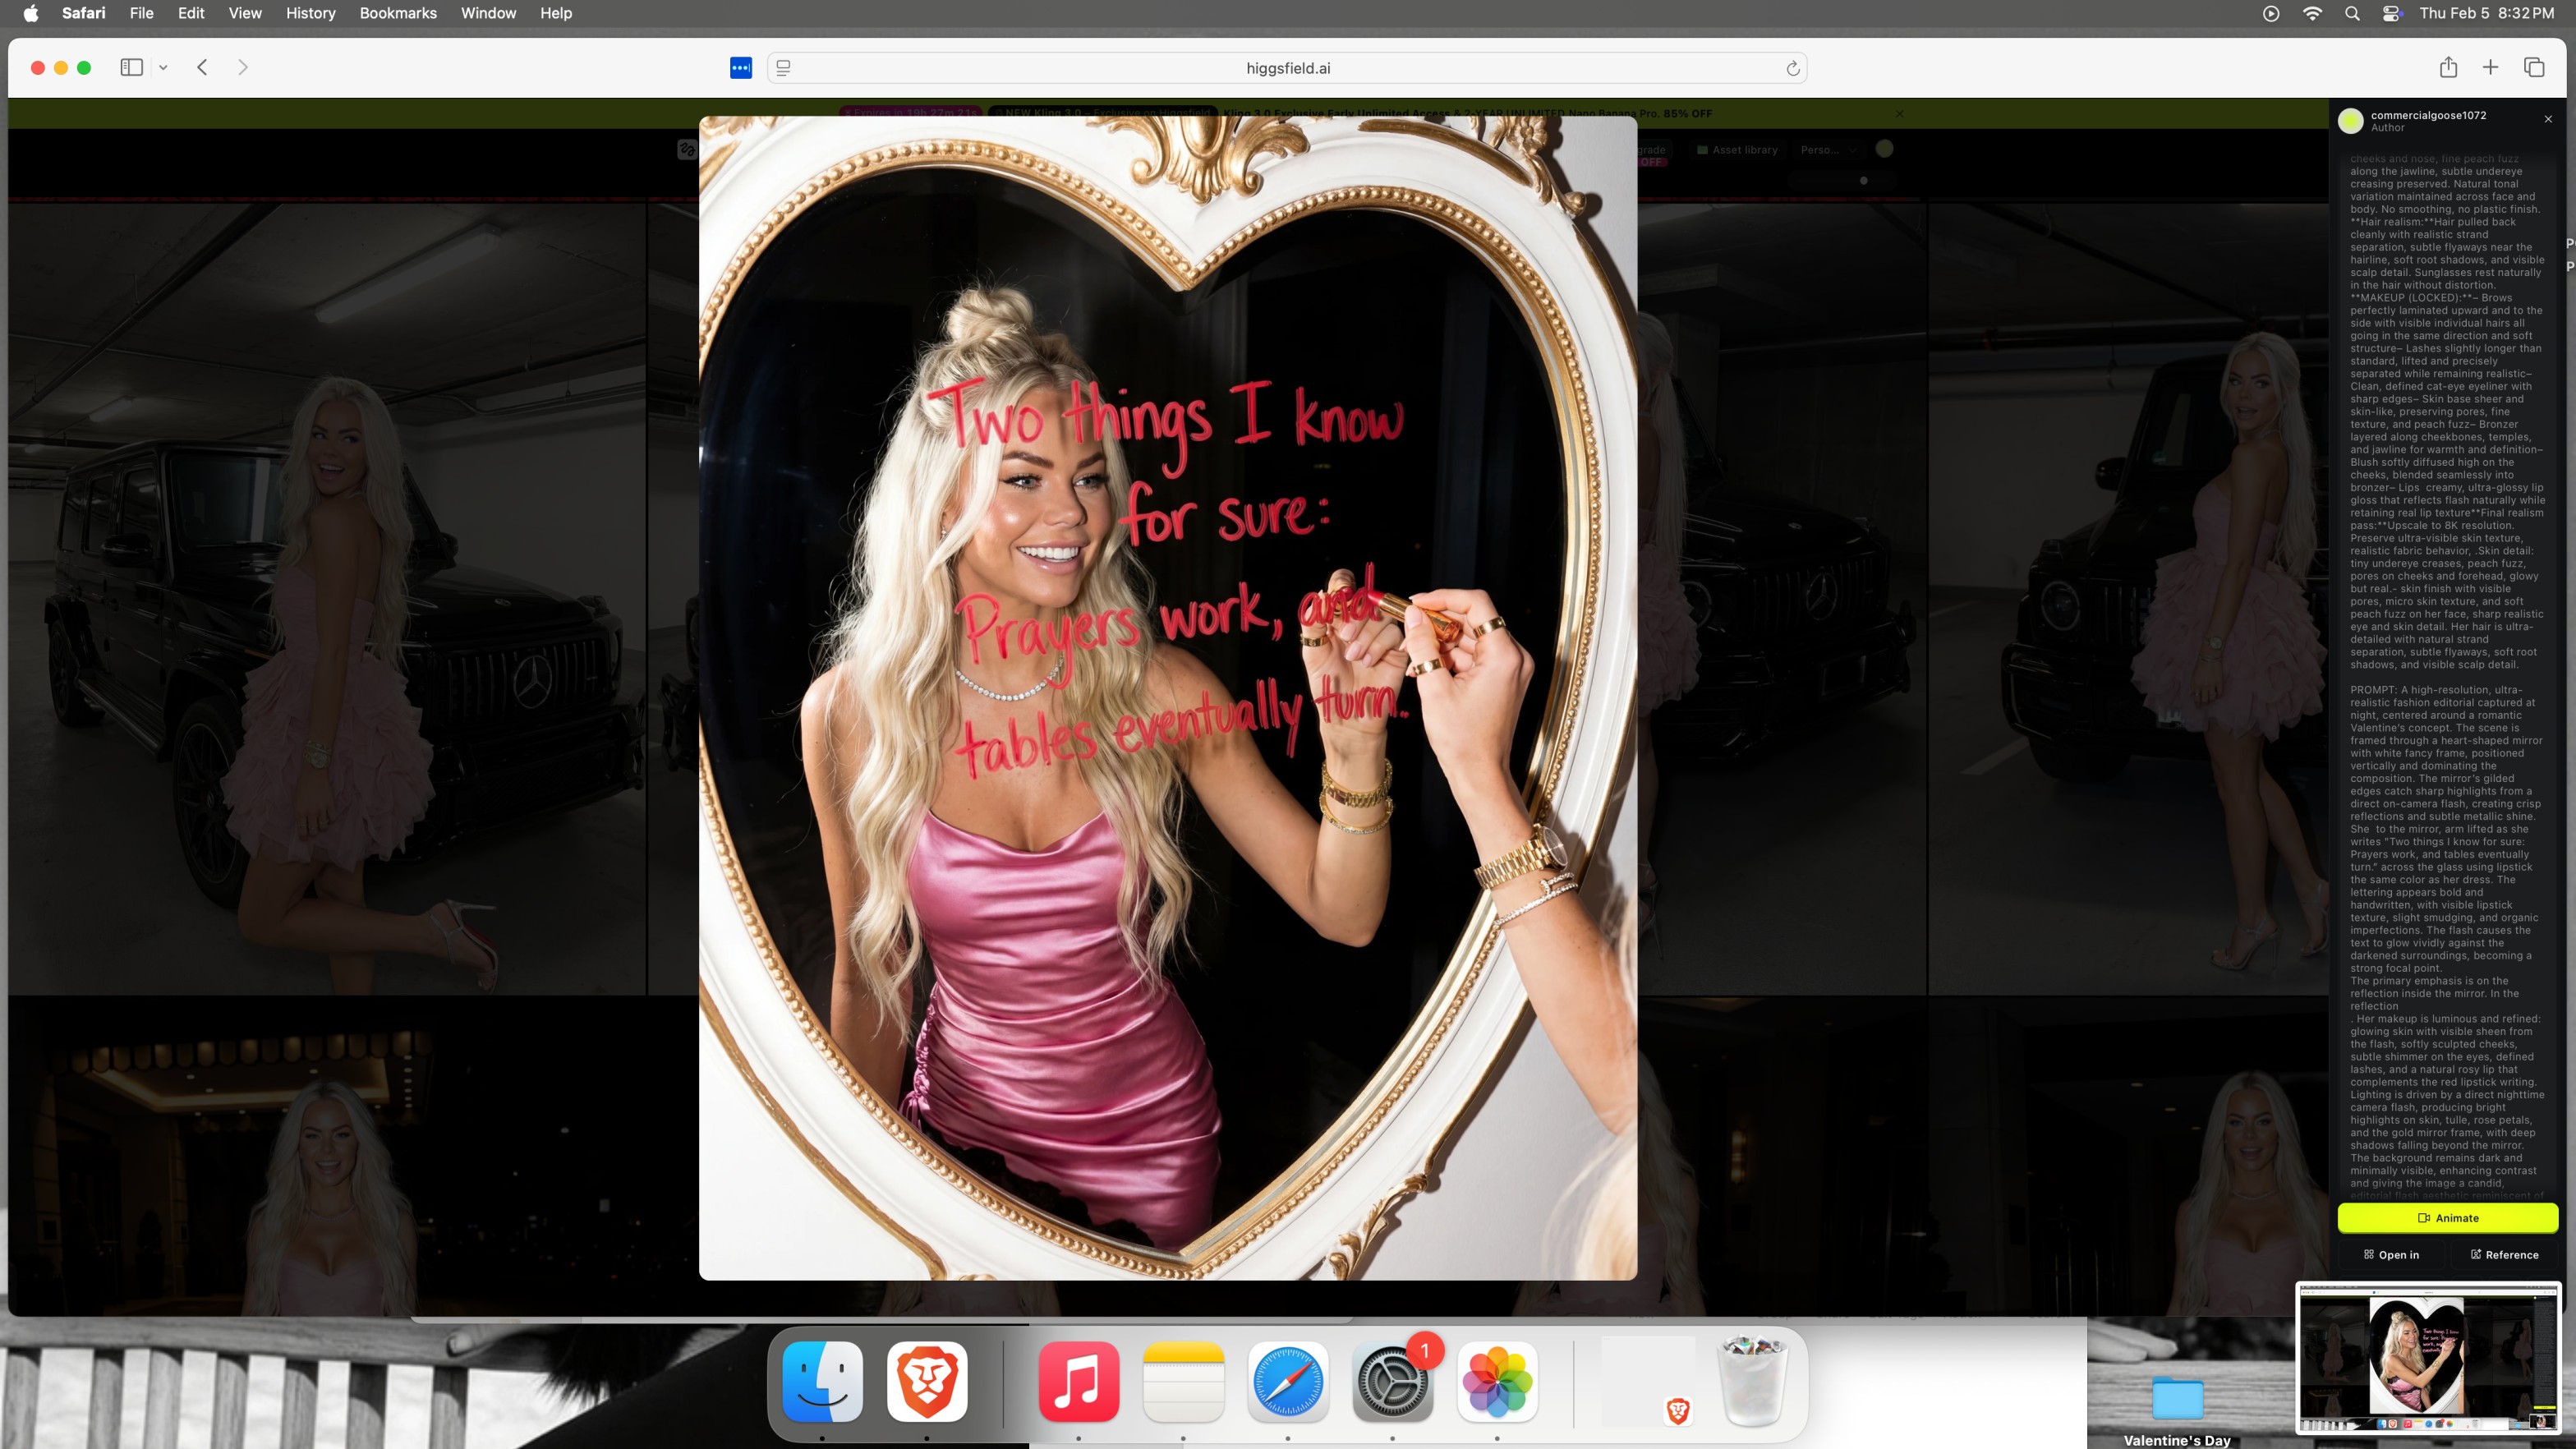The image size is (2576, 1449).
Task: Close the author prompt panel
Action: (2548, 119)
